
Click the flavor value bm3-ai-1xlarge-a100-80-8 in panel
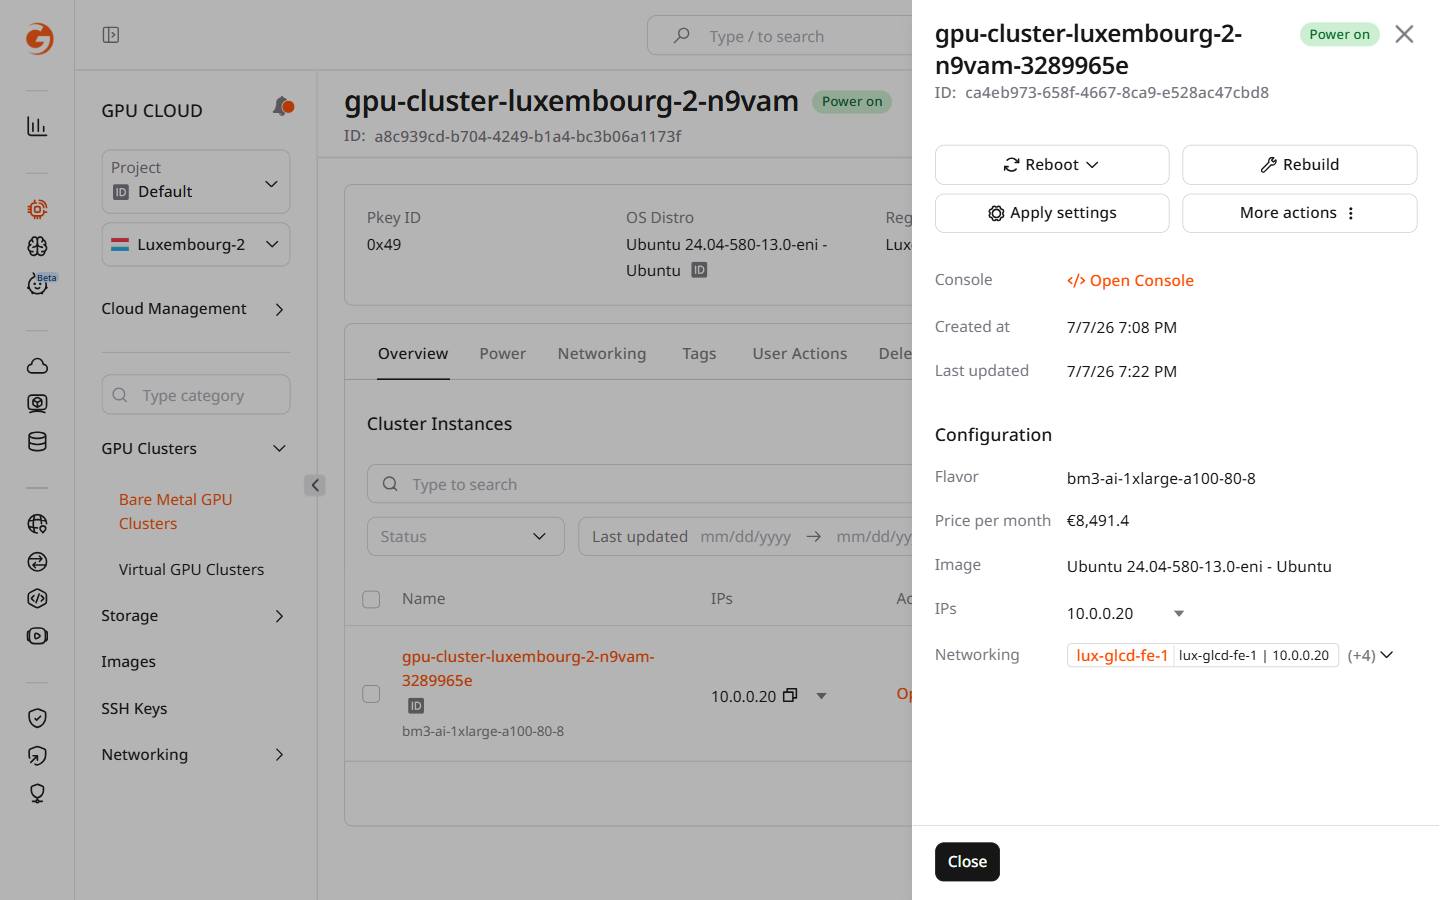click(1161, 478)
